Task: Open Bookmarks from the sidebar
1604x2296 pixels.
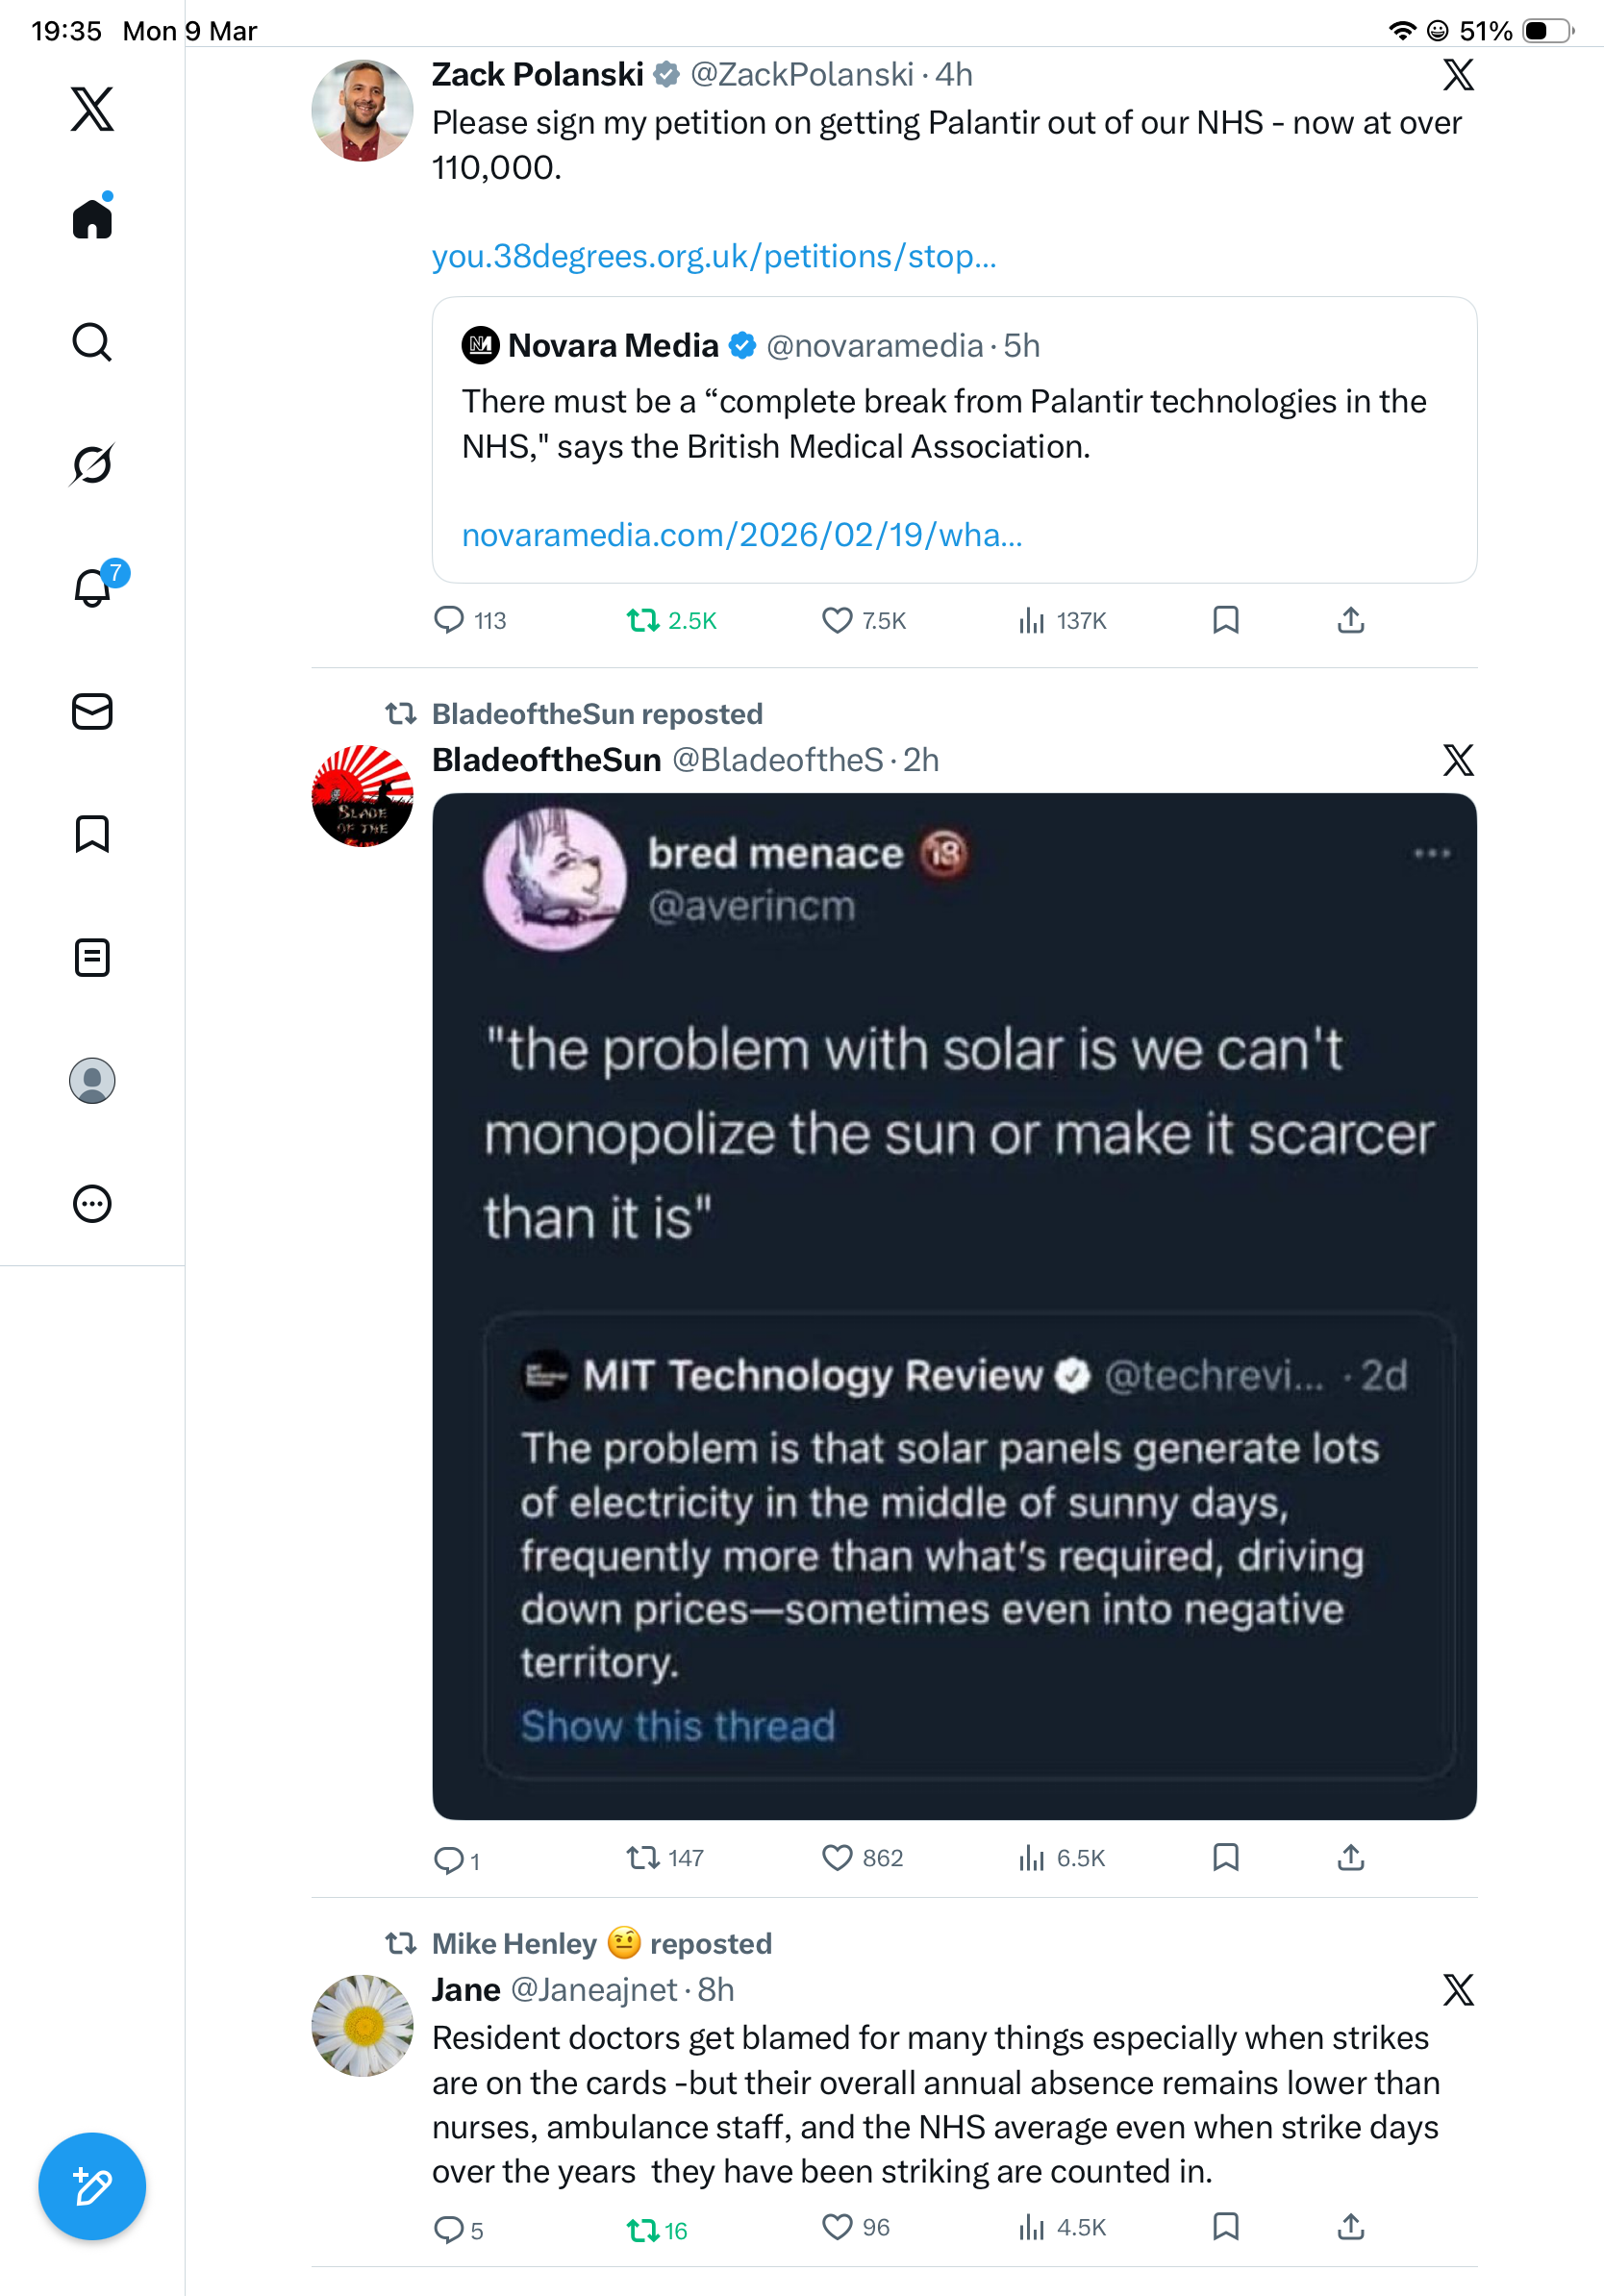Action: pyautogui.click(x=92, y=834)
